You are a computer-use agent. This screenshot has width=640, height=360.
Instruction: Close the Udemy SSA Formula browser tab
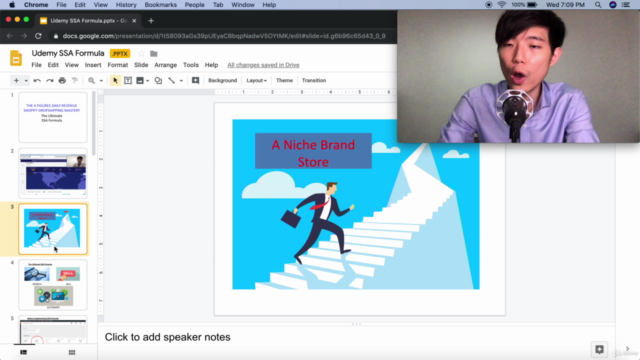[x=134, y=21]
